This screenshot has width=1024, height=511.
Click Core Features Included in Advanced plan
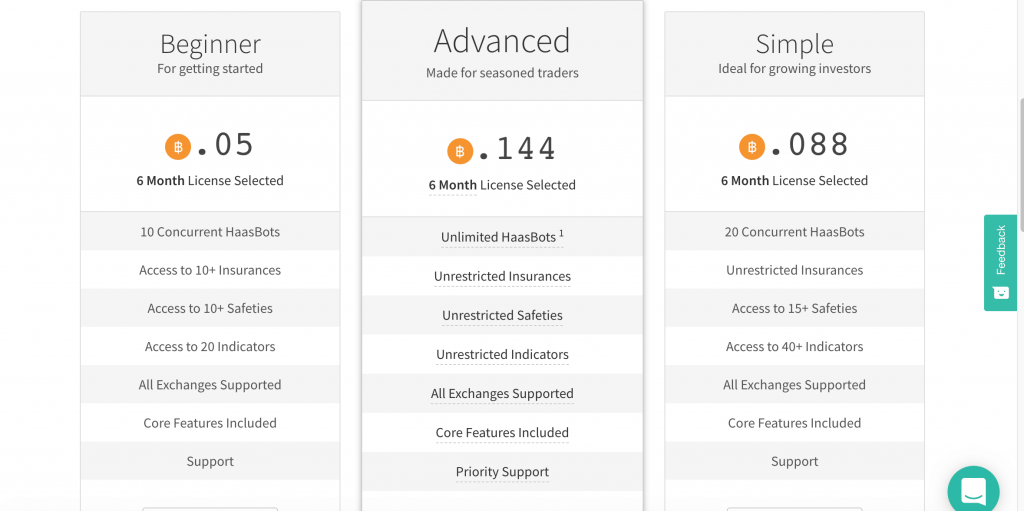(502, 433)
